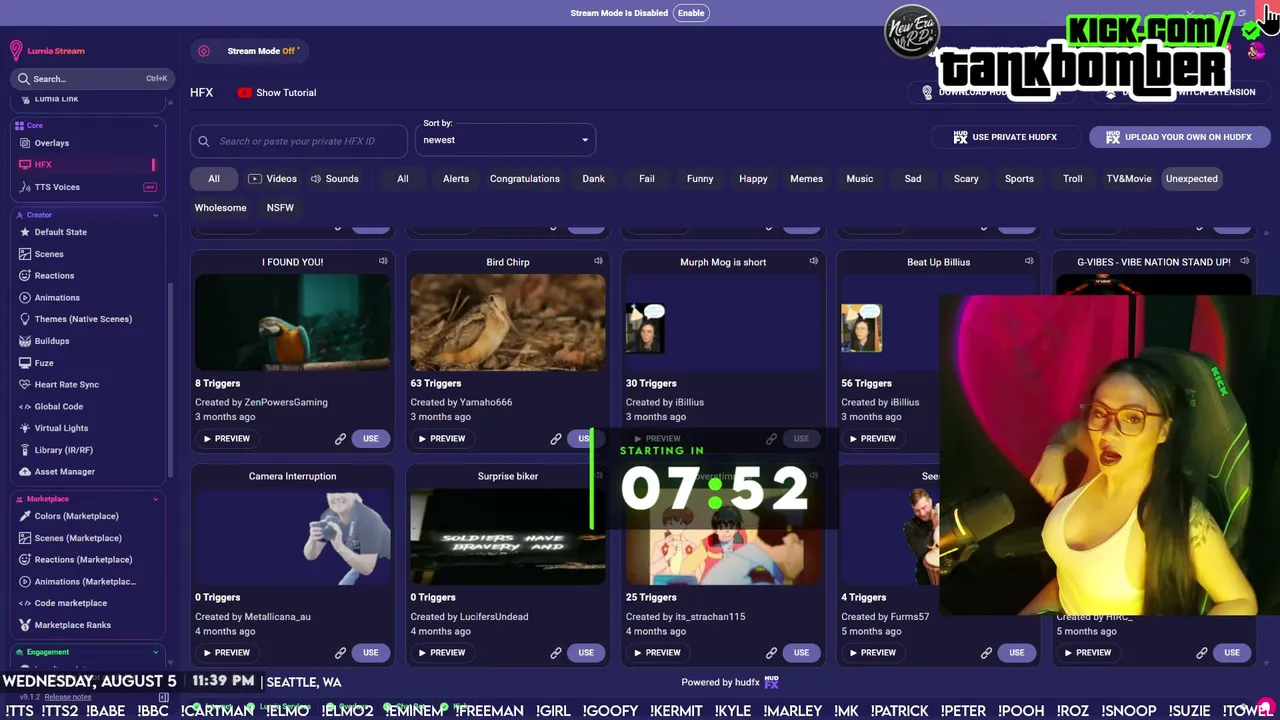This screenshot has height=720, width=1280.
Task: Select the Alerts category
Action: pyautogui.click(x=456, y=179)
